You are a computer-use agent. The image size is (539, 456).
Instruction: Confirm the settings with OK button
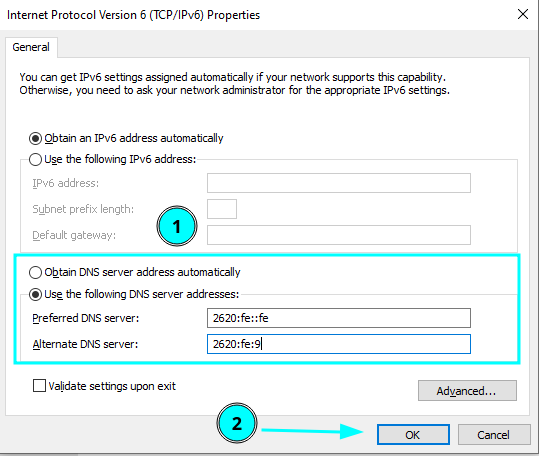coord(413,435)
